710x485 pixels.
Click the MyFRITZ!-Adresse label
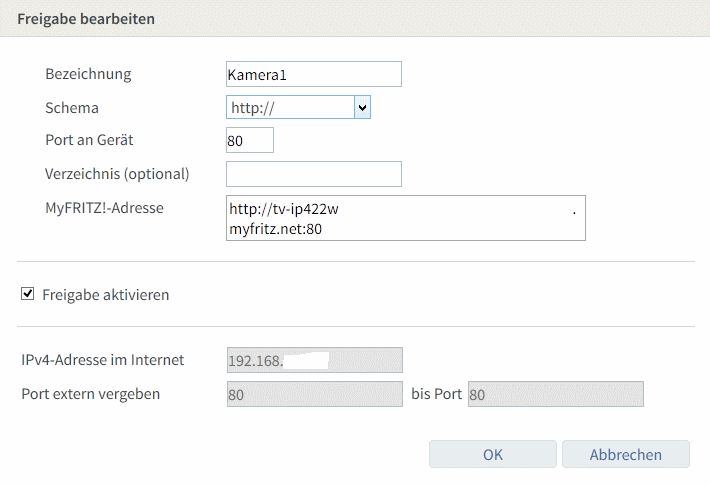pyautogui.click(x=104, y=207)
